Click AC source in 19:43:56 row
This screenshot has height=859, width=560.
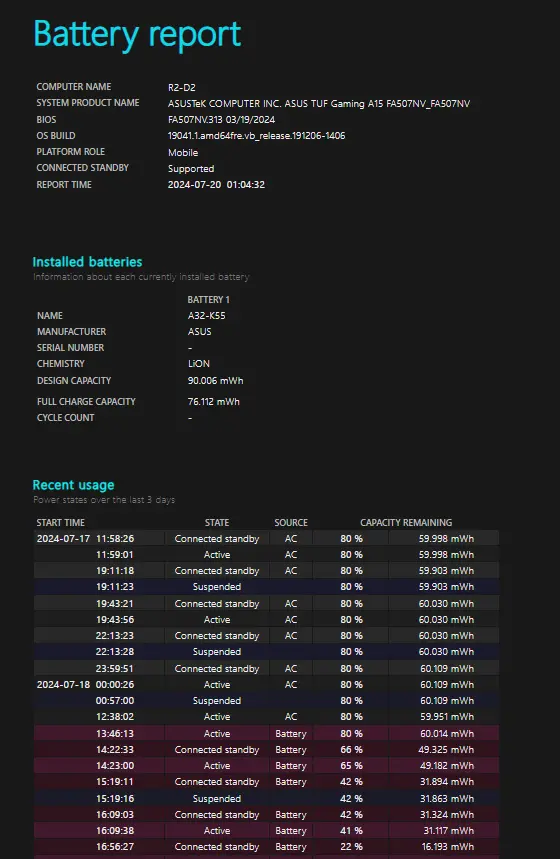click(291, 620)
